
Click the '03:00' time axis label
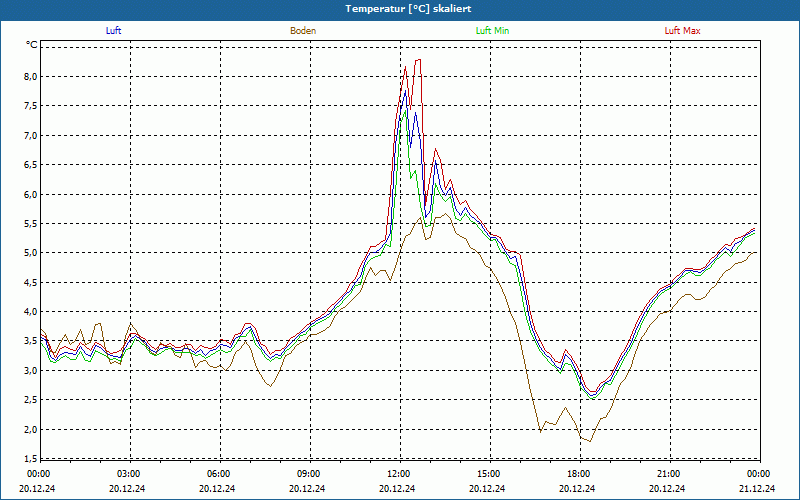click(131, 474)
